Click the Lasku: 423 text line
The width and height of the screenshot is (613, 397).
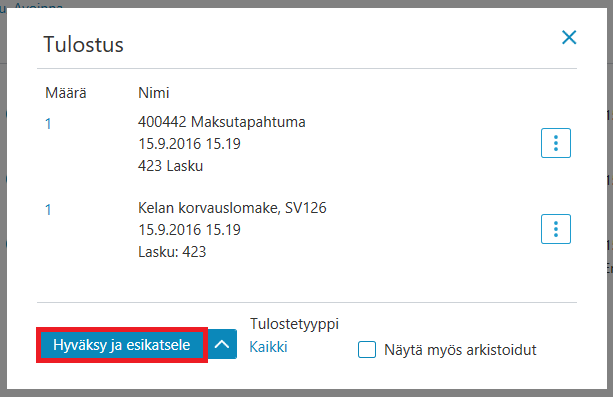tap(172, 251)
